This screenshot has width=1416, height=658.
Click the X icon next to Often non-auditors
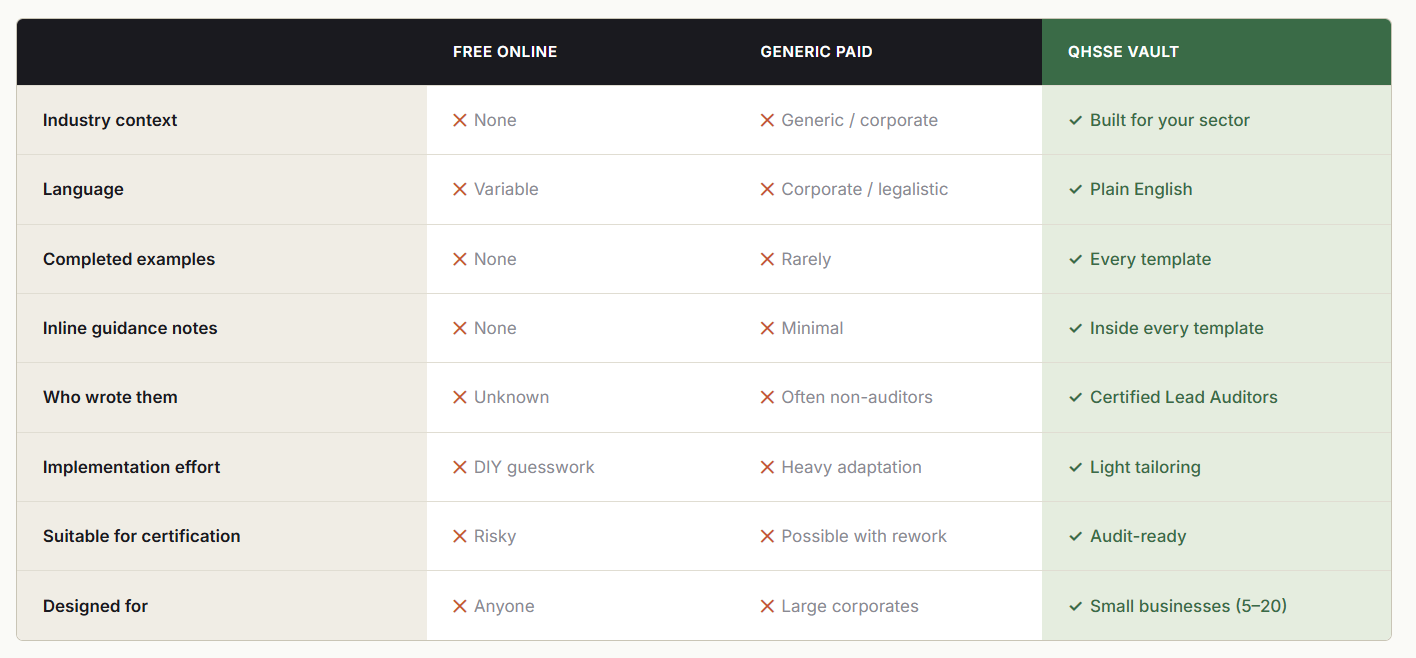(x=767, y=398)
